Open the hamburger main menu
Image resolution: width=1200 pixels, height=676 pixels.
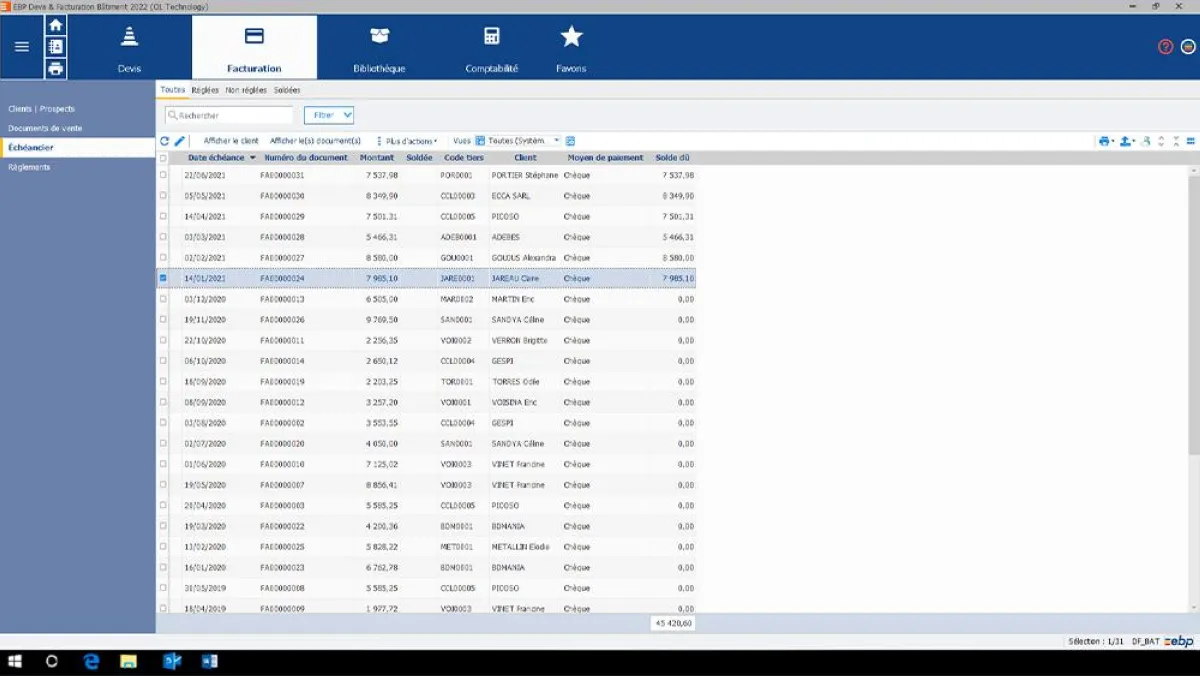22,47
